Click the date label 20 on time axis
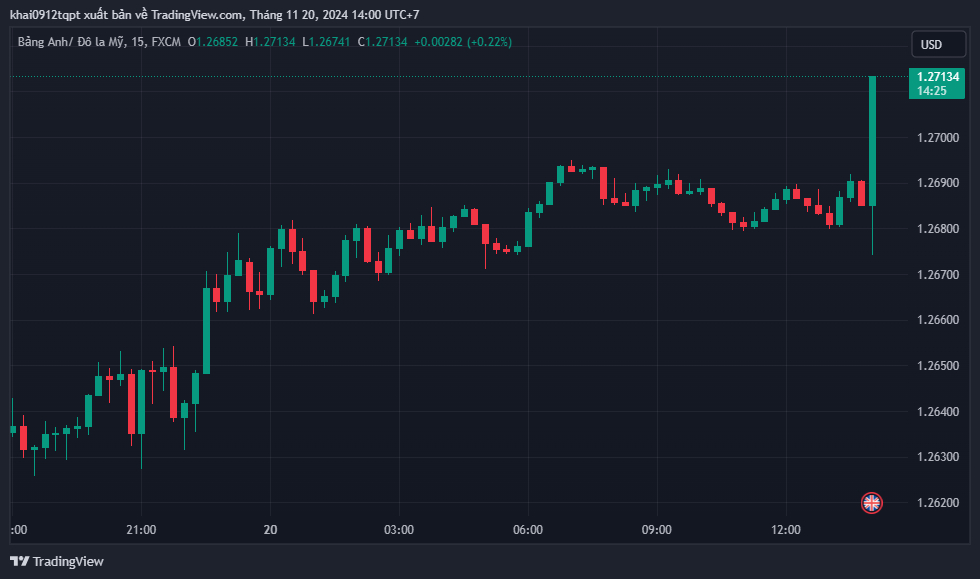 pyautogui.click(x=270, y=530)
